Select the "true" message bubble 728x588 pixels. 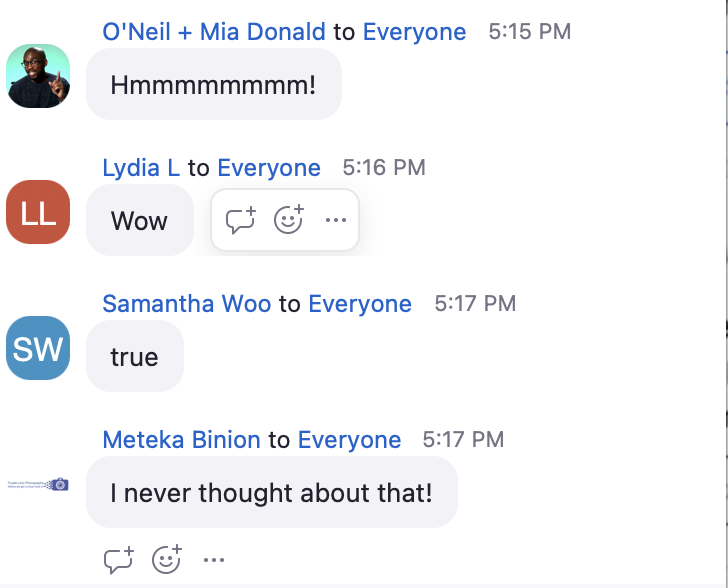[134, 356]
